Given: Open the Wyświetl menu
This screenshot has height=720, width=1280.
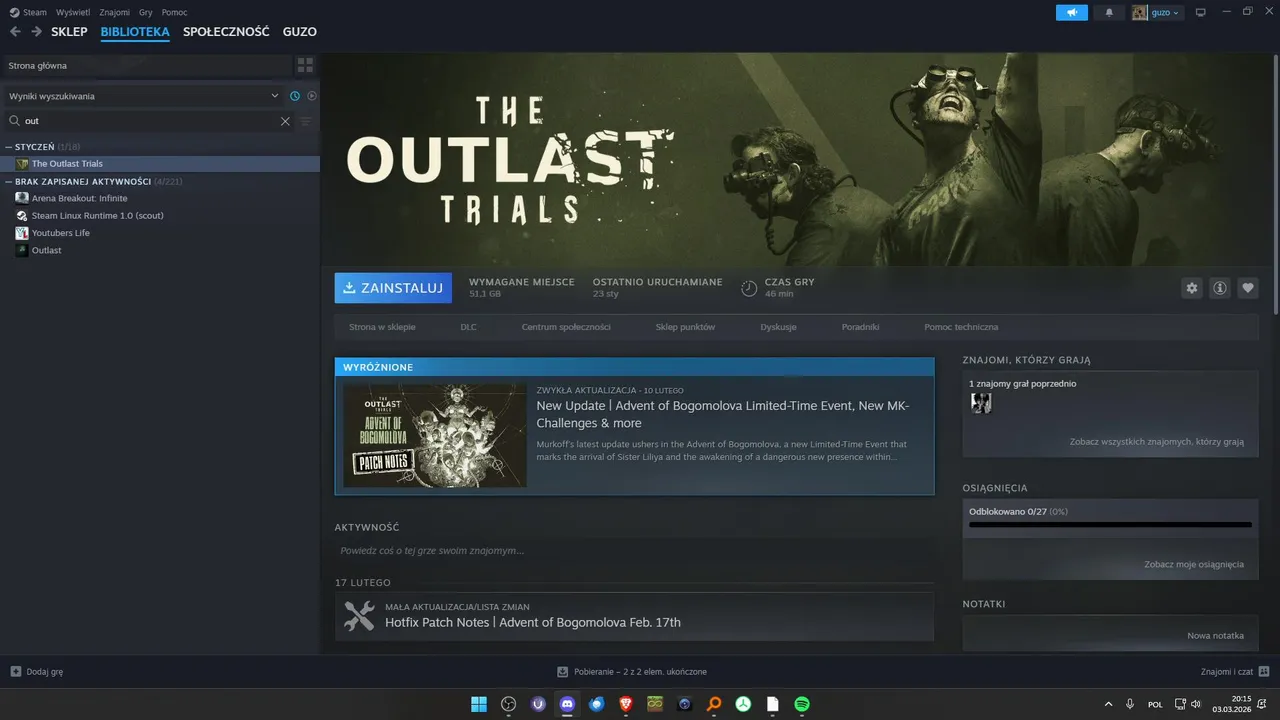Looking at the screenshot, I should (x=72, y=12).
